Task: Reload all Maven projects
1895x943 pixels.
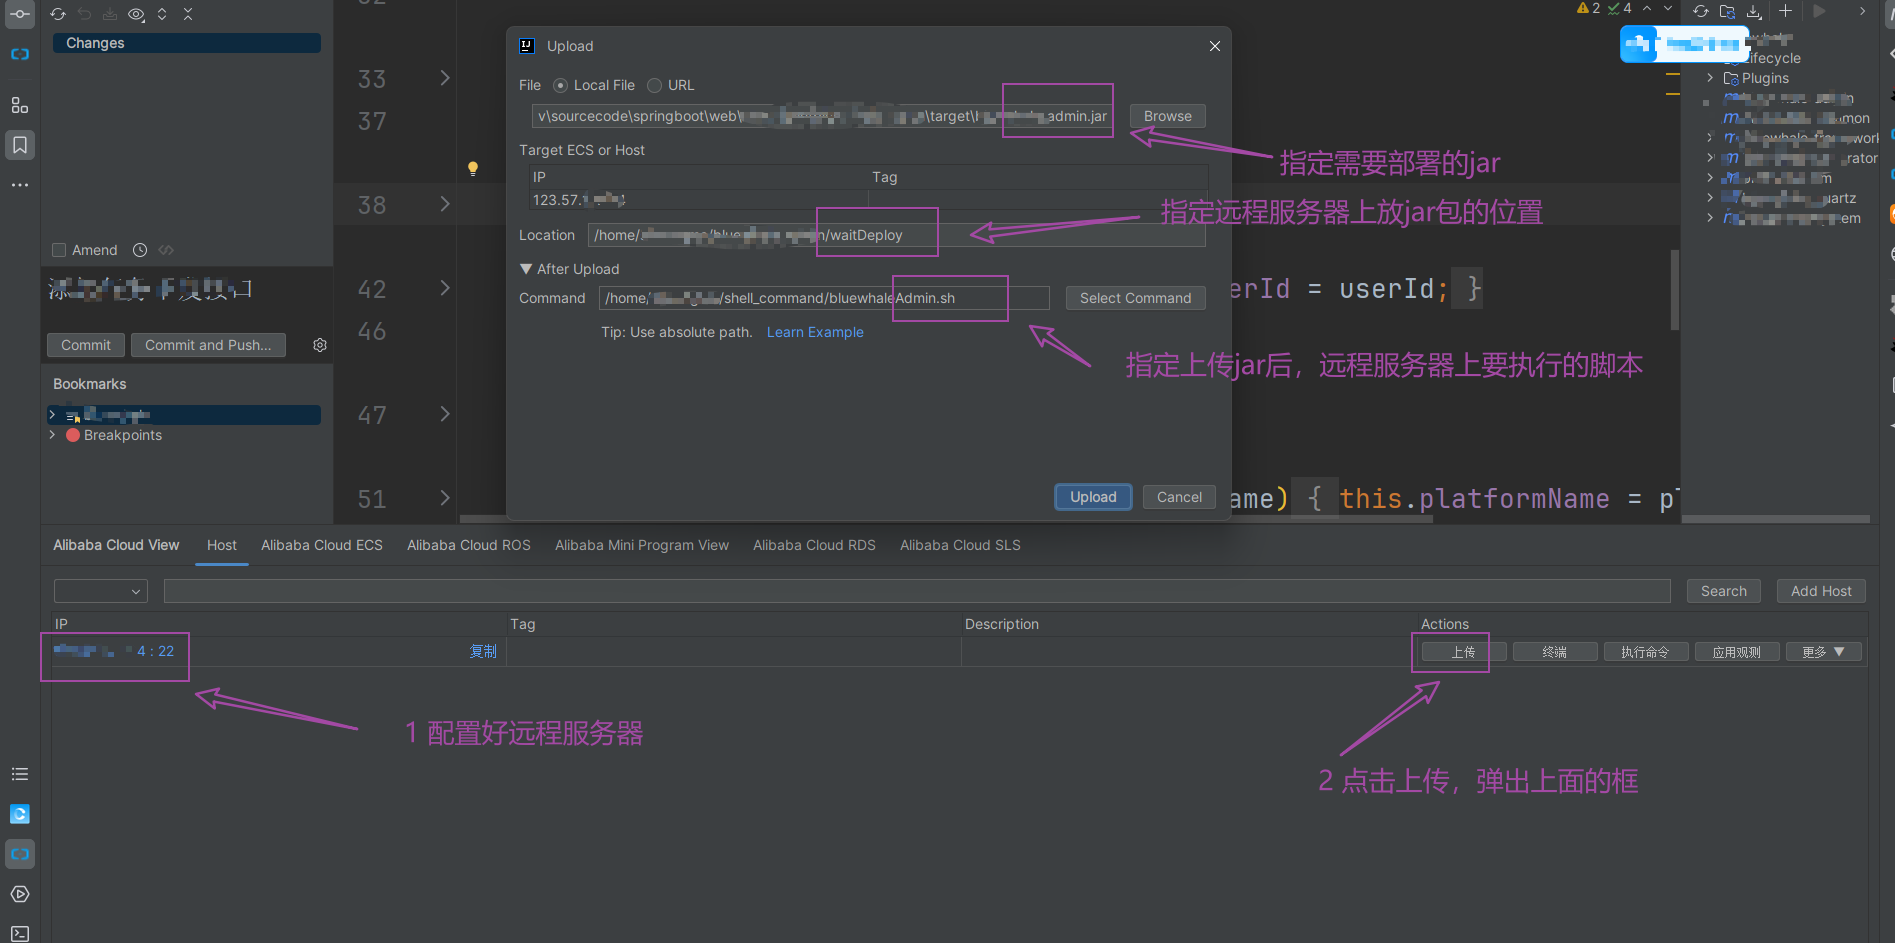Action: [x=1701, y=11]
